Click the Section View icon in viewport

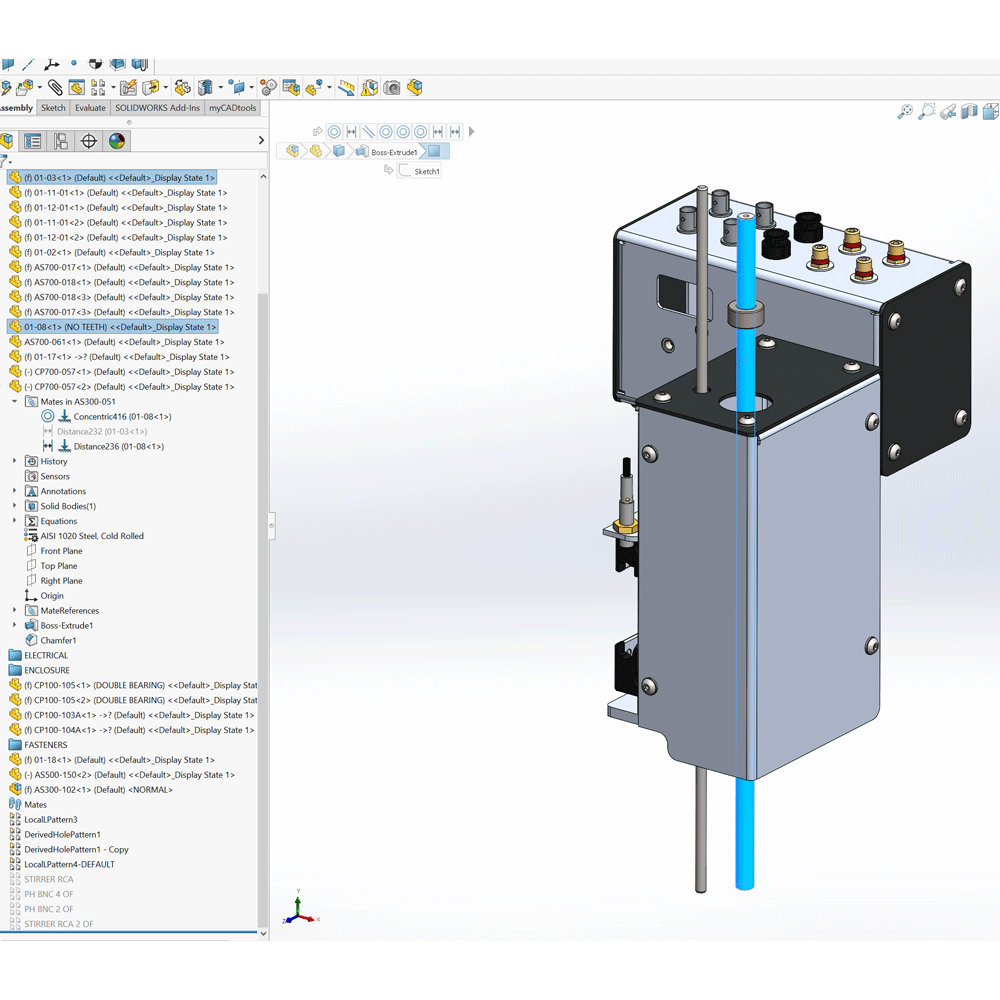(969, 112)
